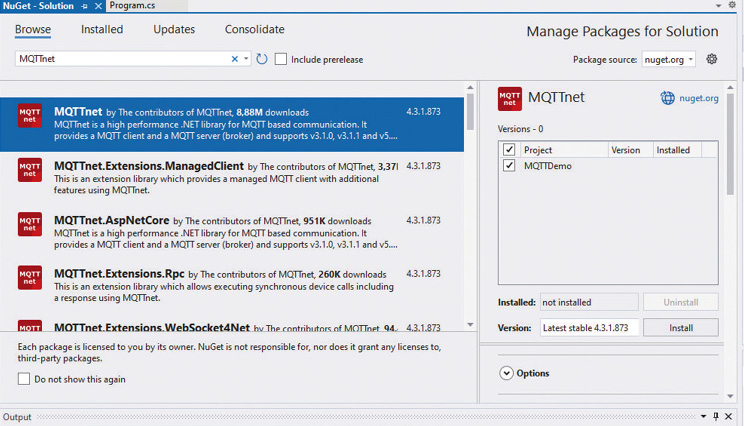Click the MQTTDemo project name
Viewport: 744px width, 426px height.
click(548, 166)
